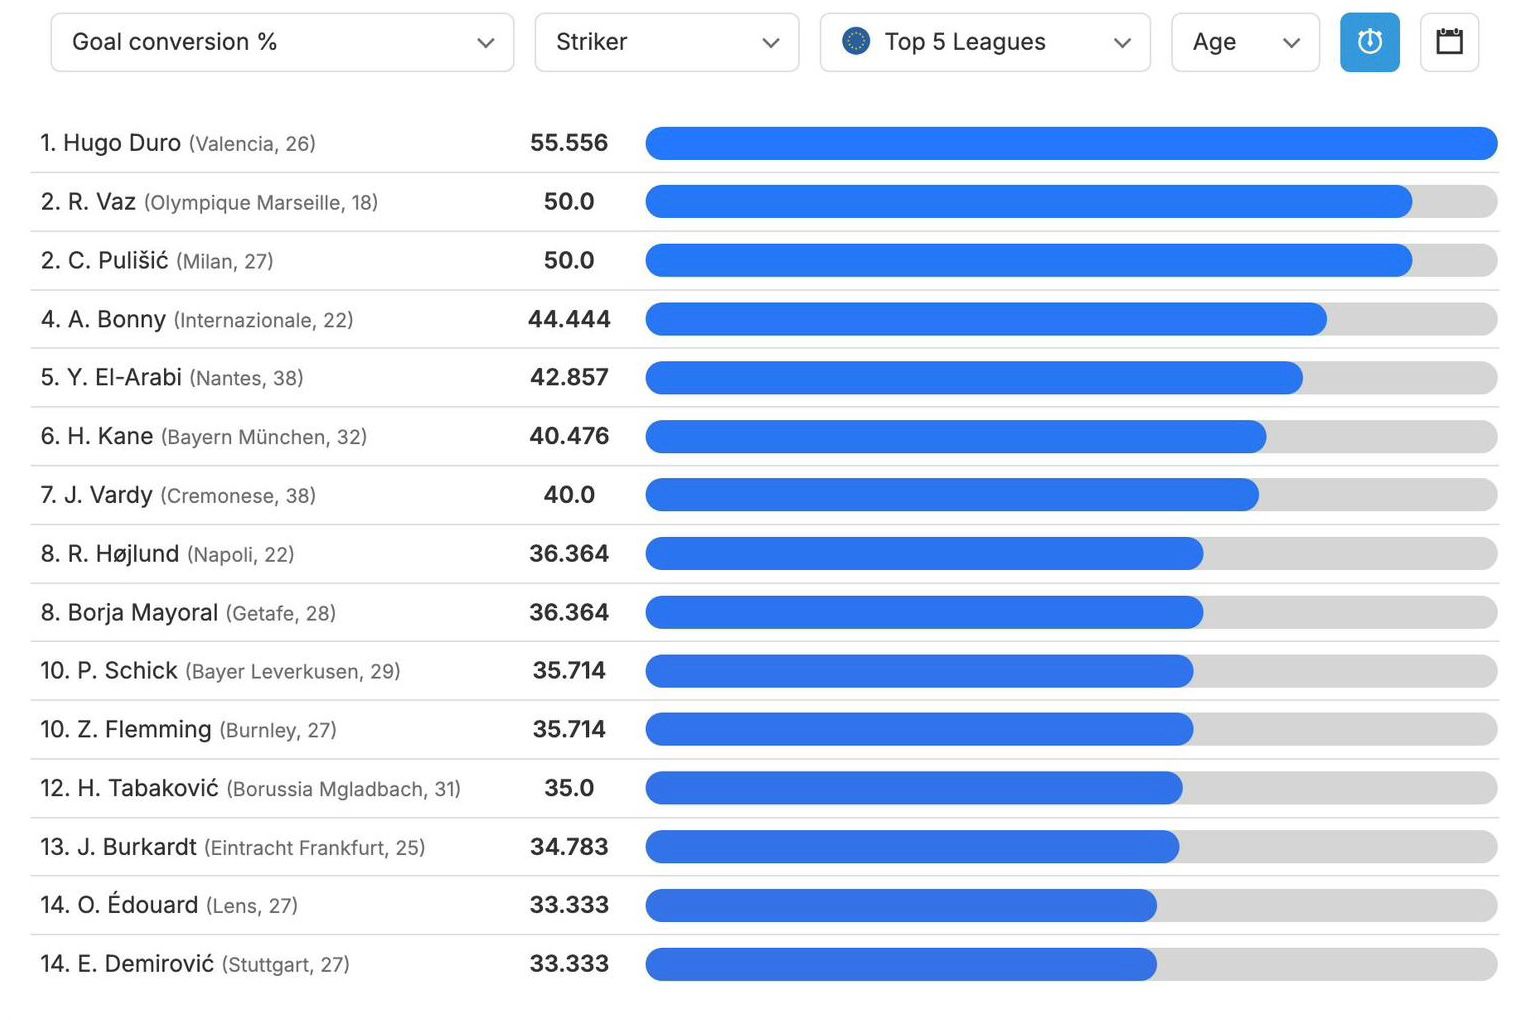Click on R. Vaz's name
Screen dimensions: 1535x1020
(x=101, y=202)
